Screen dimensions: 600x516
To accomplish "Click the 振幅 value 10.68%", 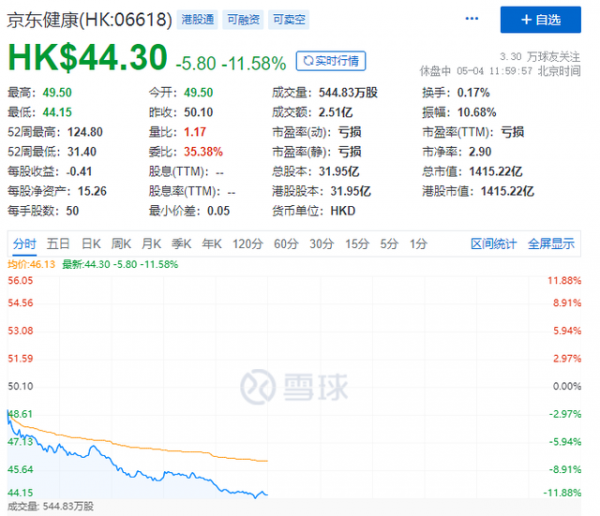I will (x=477, y=113).
